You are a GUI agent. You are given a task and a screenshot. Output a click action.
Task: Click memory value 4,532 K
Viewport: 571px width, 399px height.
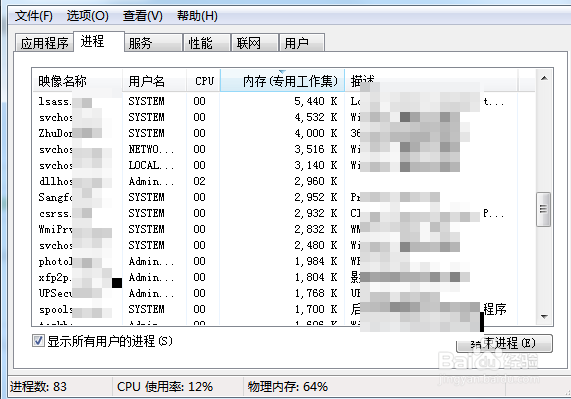pyautogui.click(x=316, y=117)
